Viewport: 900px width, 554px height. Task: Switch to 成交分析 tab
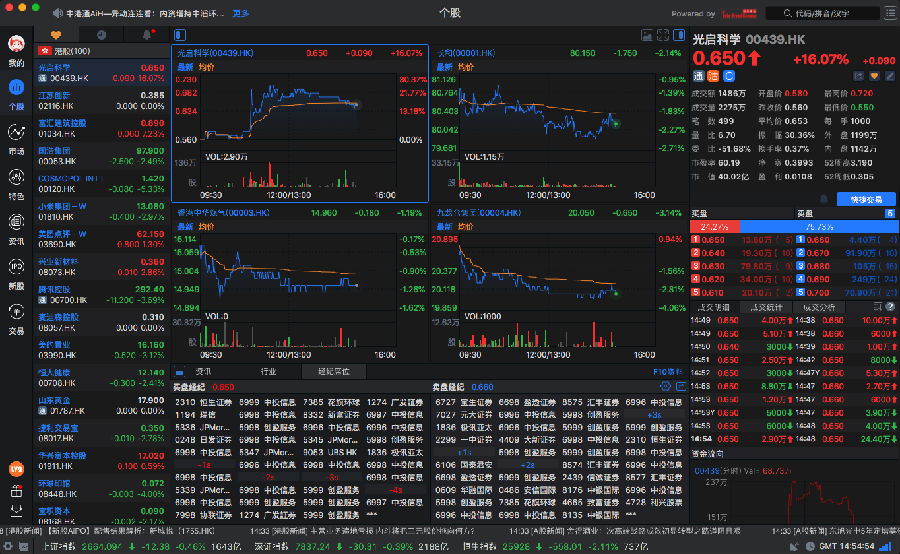coord(818,307)
